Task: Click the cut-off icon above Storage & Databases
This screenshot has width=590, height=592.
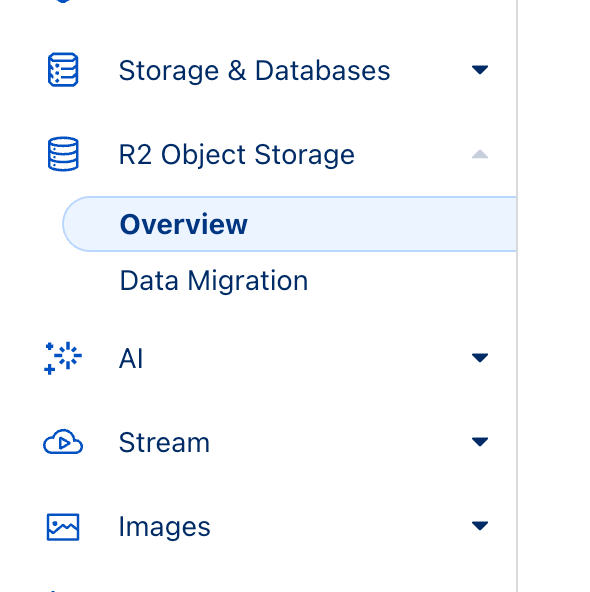Action: 63,1
